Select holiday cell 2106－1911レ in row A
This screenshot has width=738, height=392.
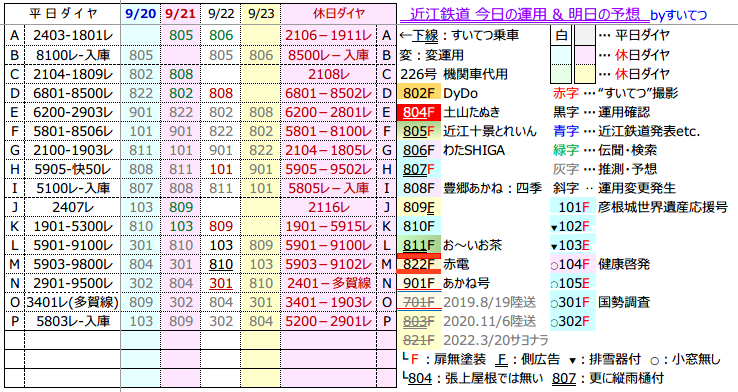tap(329, 36)
